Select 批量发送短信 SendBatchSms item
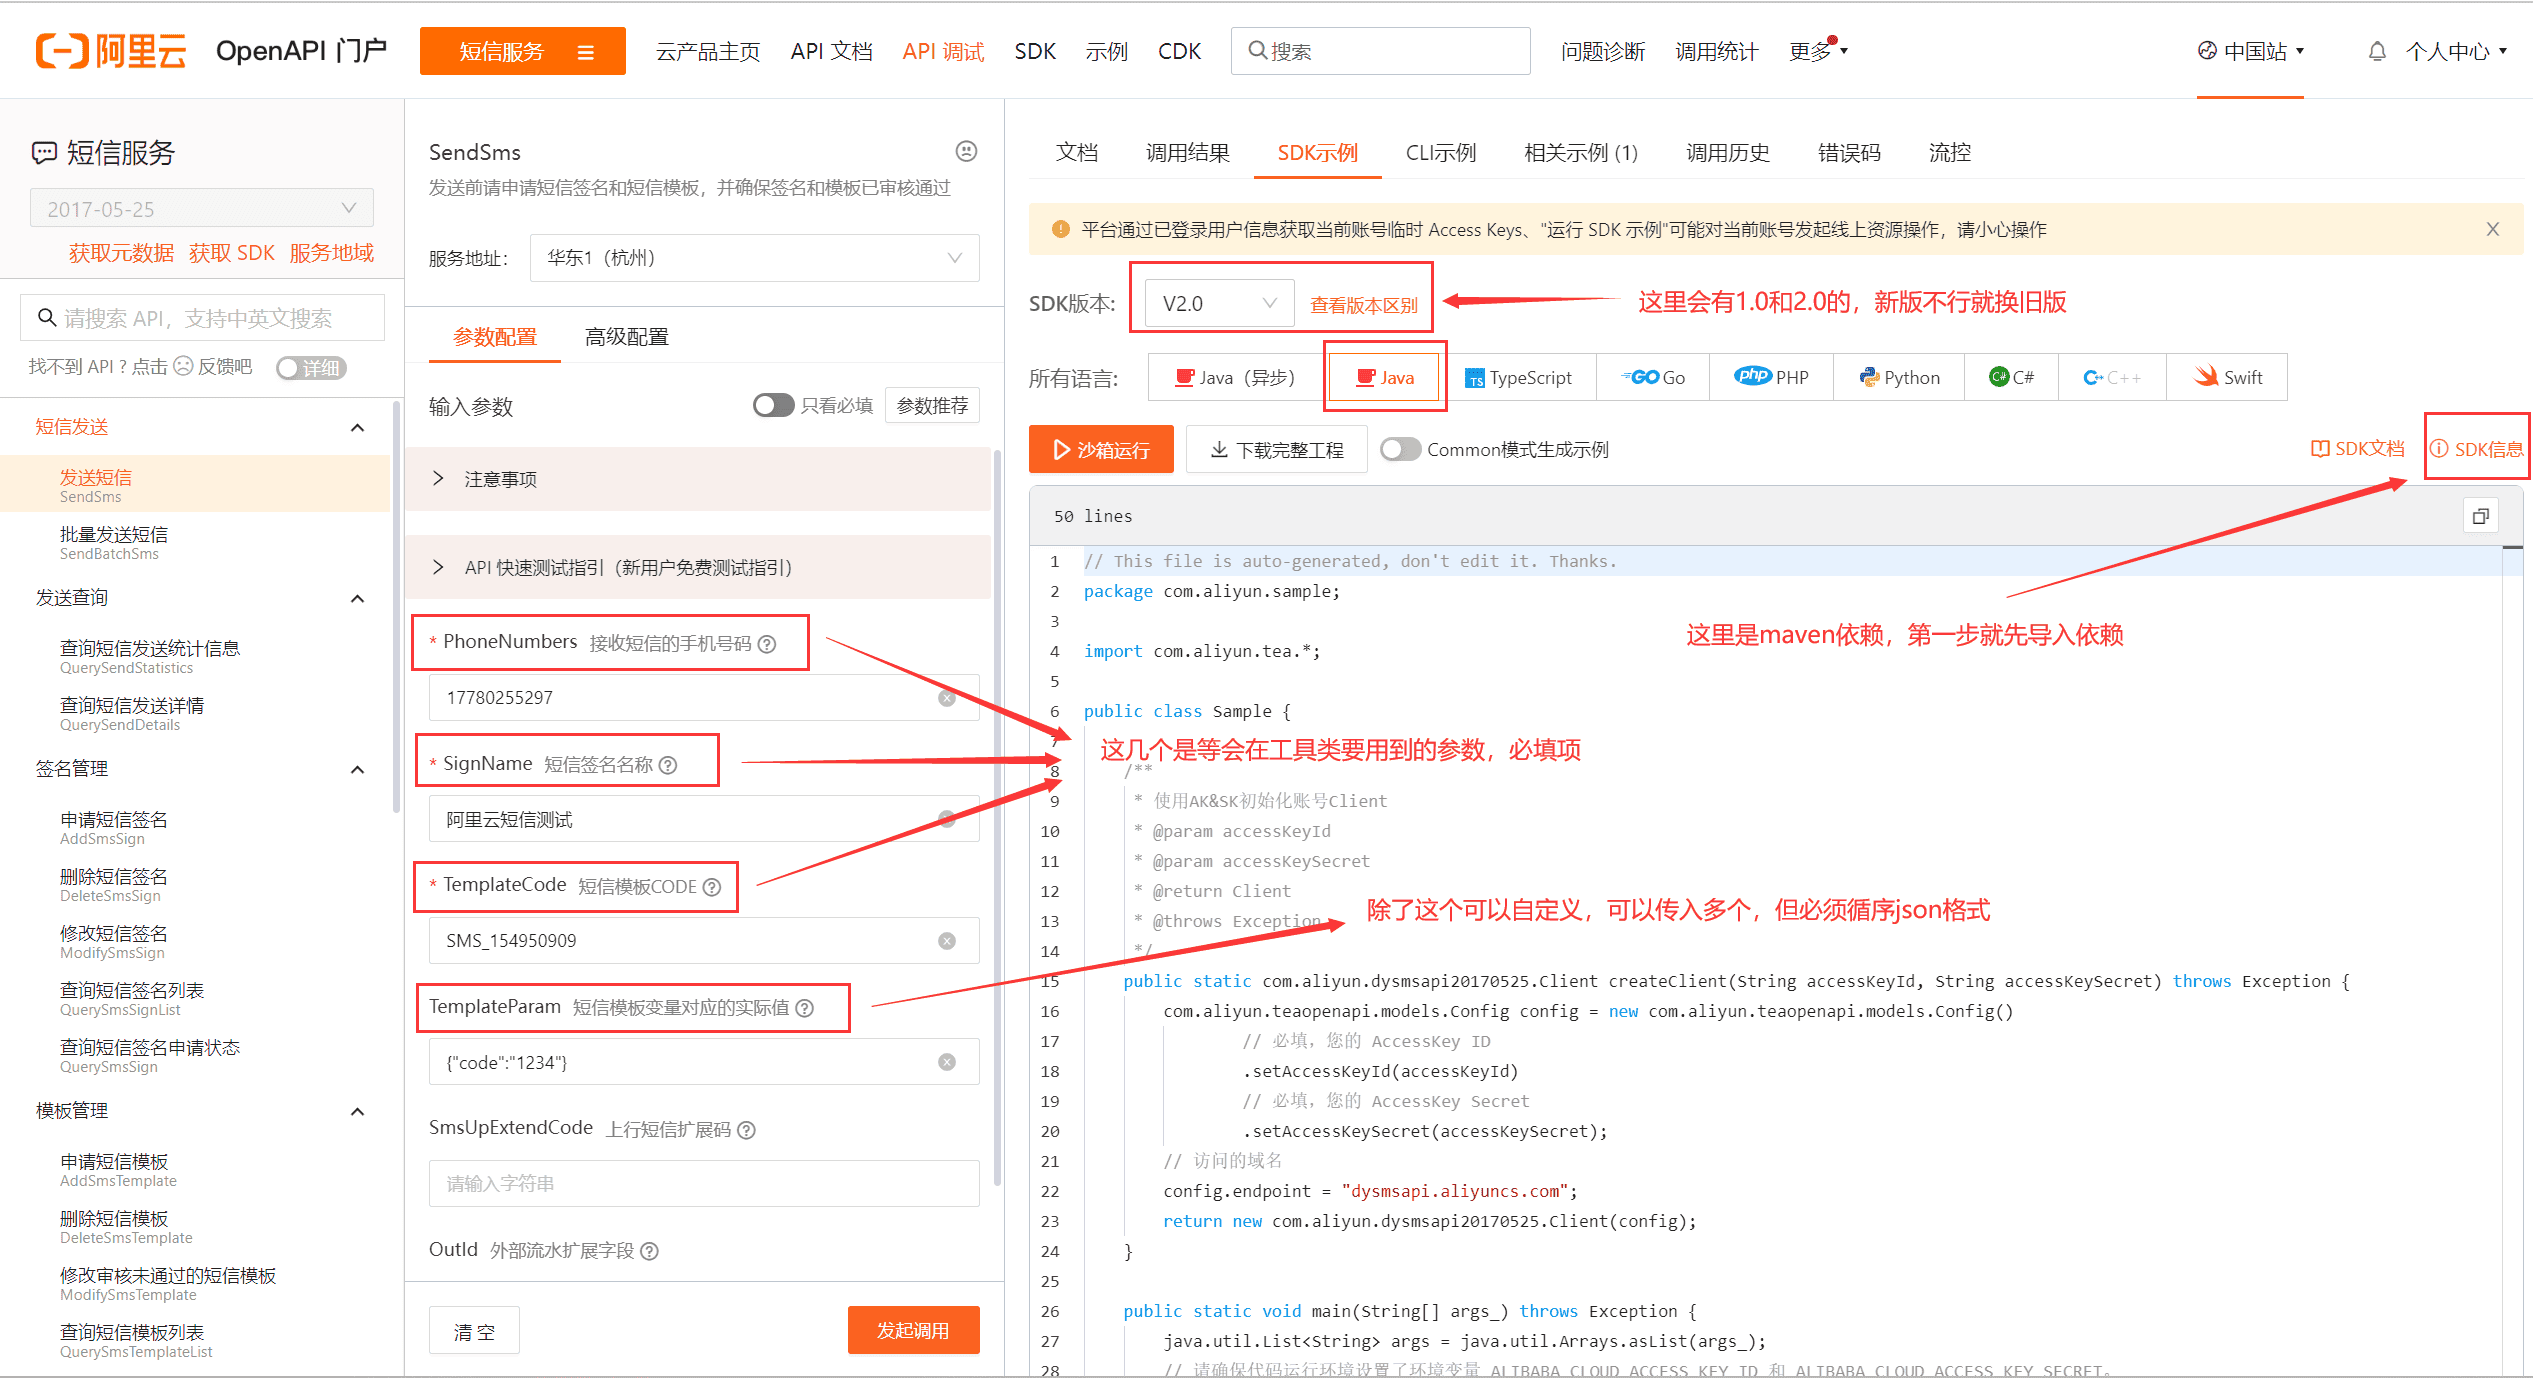The image size is (2533, 1378). point(195,542)
